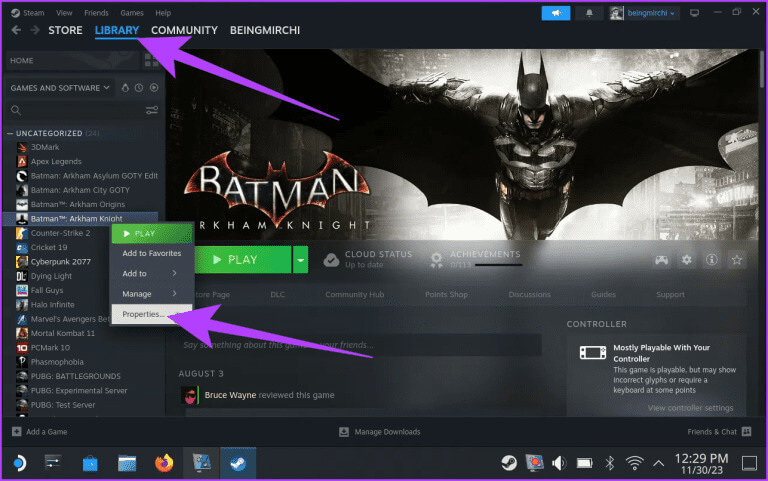The image size is (768, 481).
Task: Expand the Add to submenu
Action: coord(152,273)
